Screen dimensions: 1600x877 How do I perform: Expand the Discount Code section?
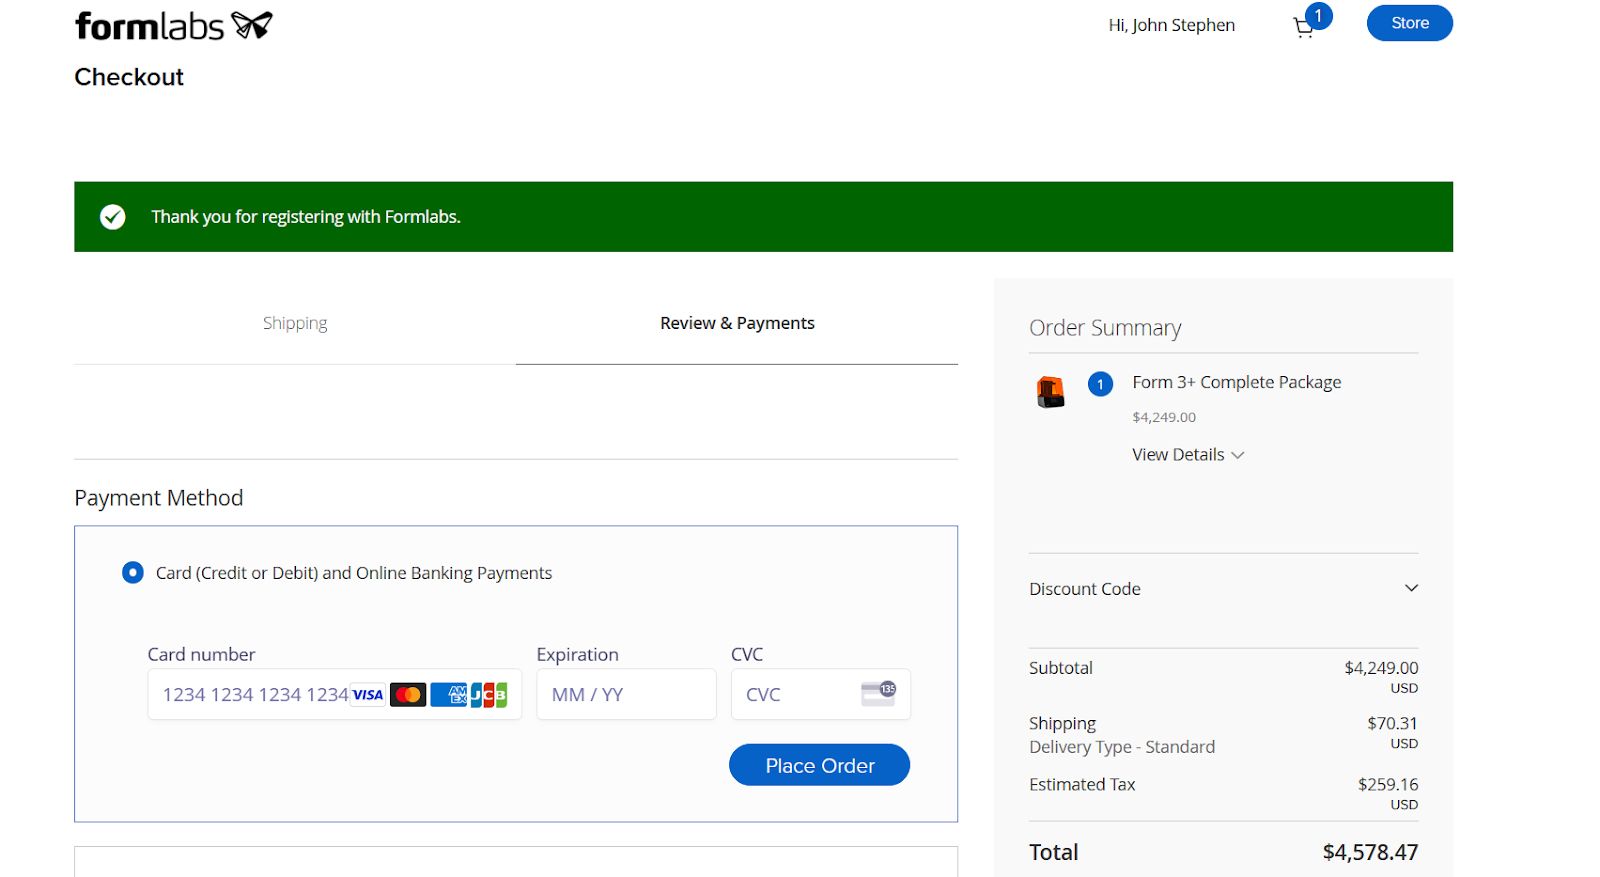[1223, 589]
